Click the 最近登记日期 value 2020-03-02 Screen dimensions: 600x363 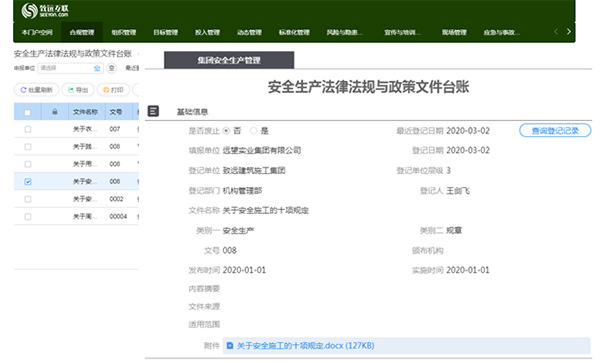[468, 131]
